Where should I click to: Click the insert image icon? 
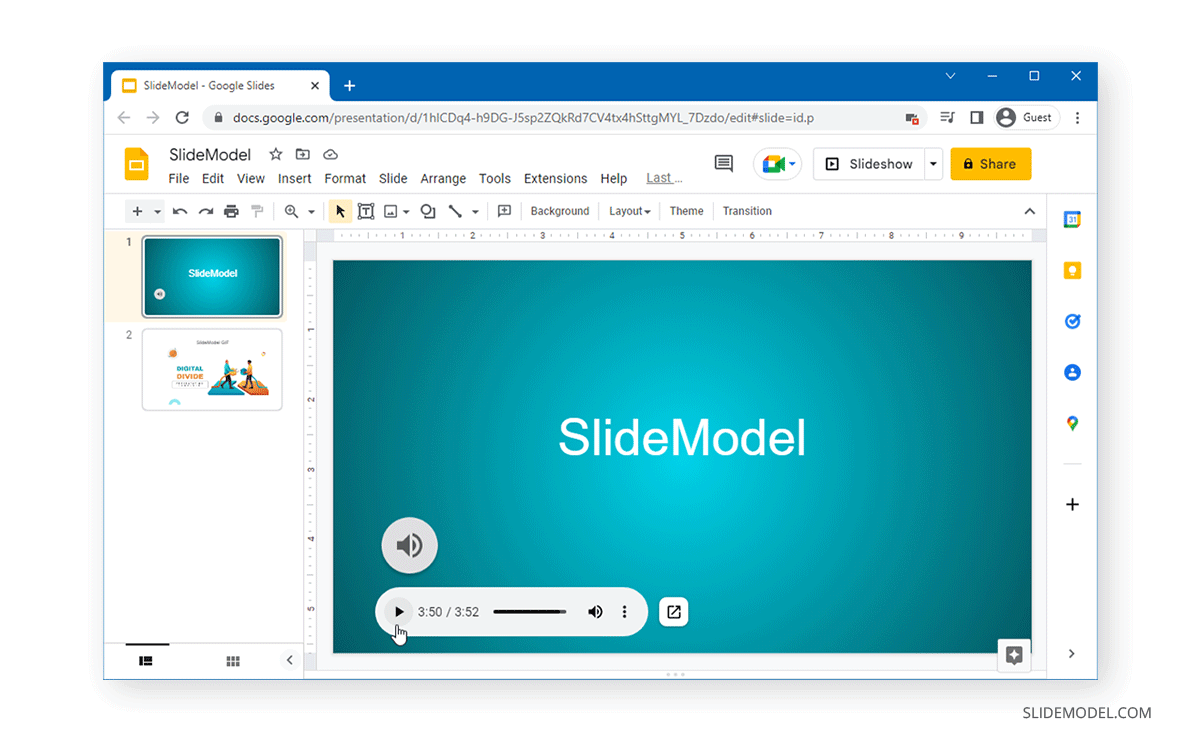(x=391, y=211)
